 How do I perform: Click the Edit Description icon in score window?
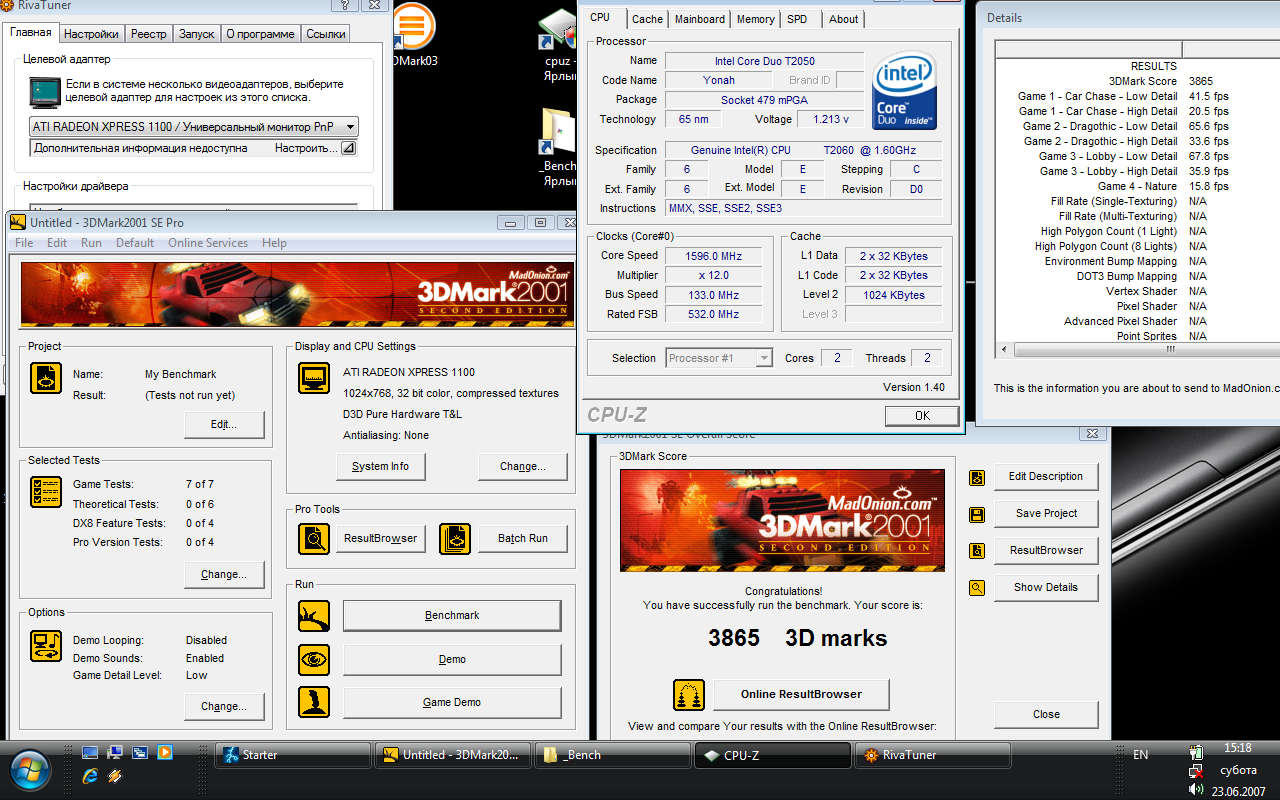(977, 478)
